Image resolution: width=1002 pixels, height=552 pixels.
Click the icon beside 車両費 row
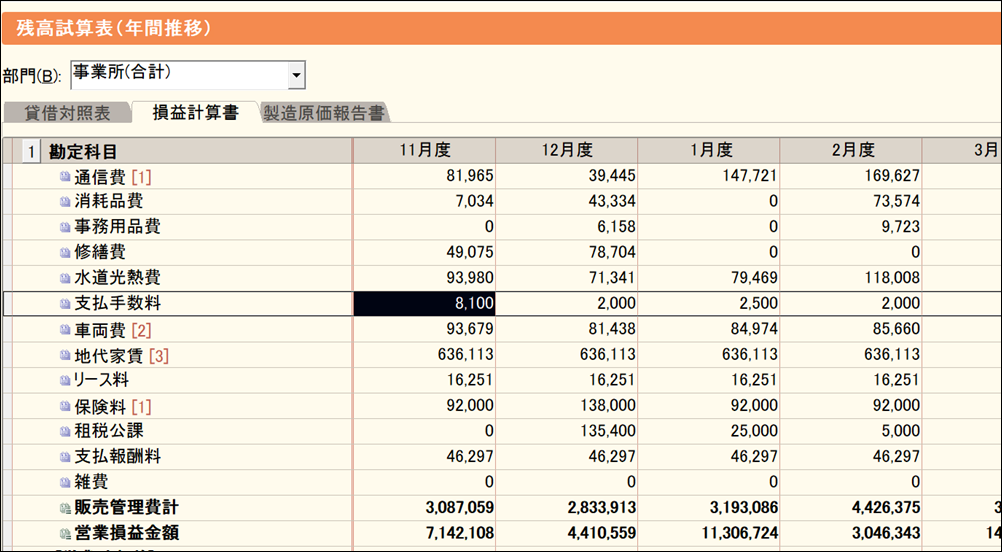click(x=65, y=330)
